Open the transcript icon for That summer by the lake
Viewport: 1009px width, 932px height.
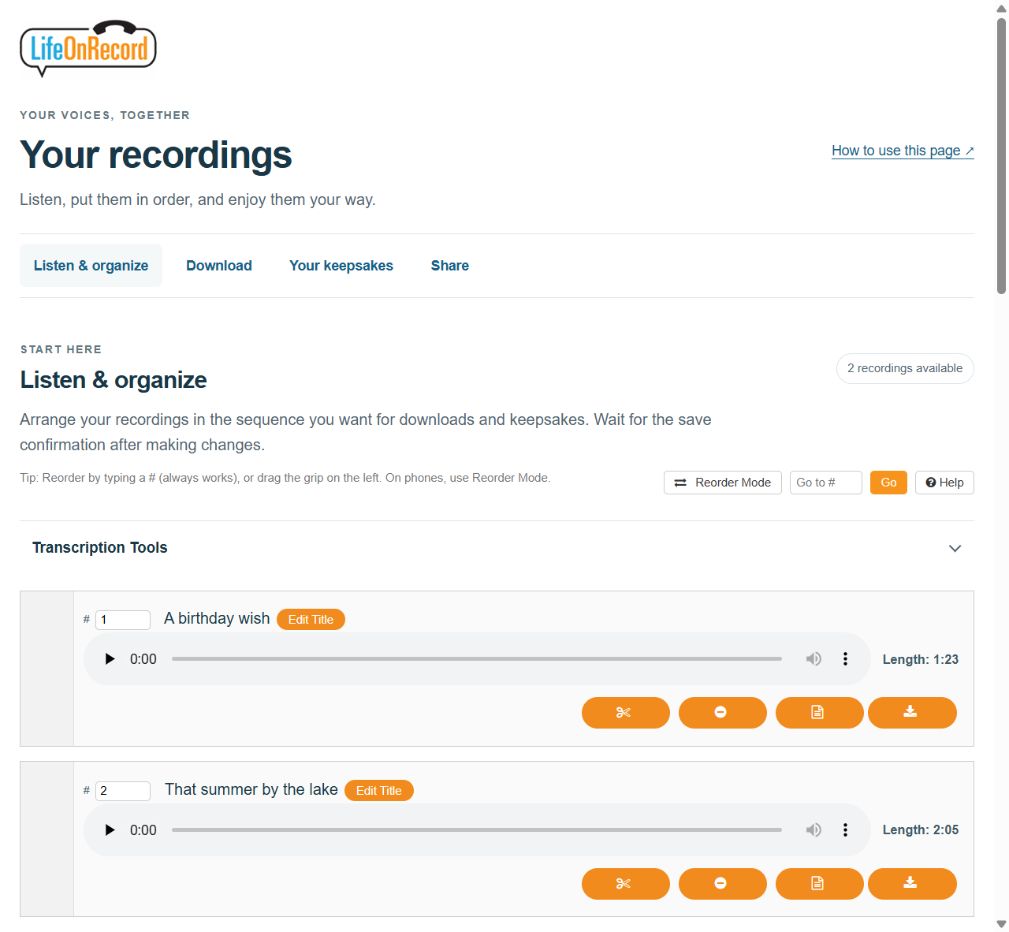(x=819, y=884)
